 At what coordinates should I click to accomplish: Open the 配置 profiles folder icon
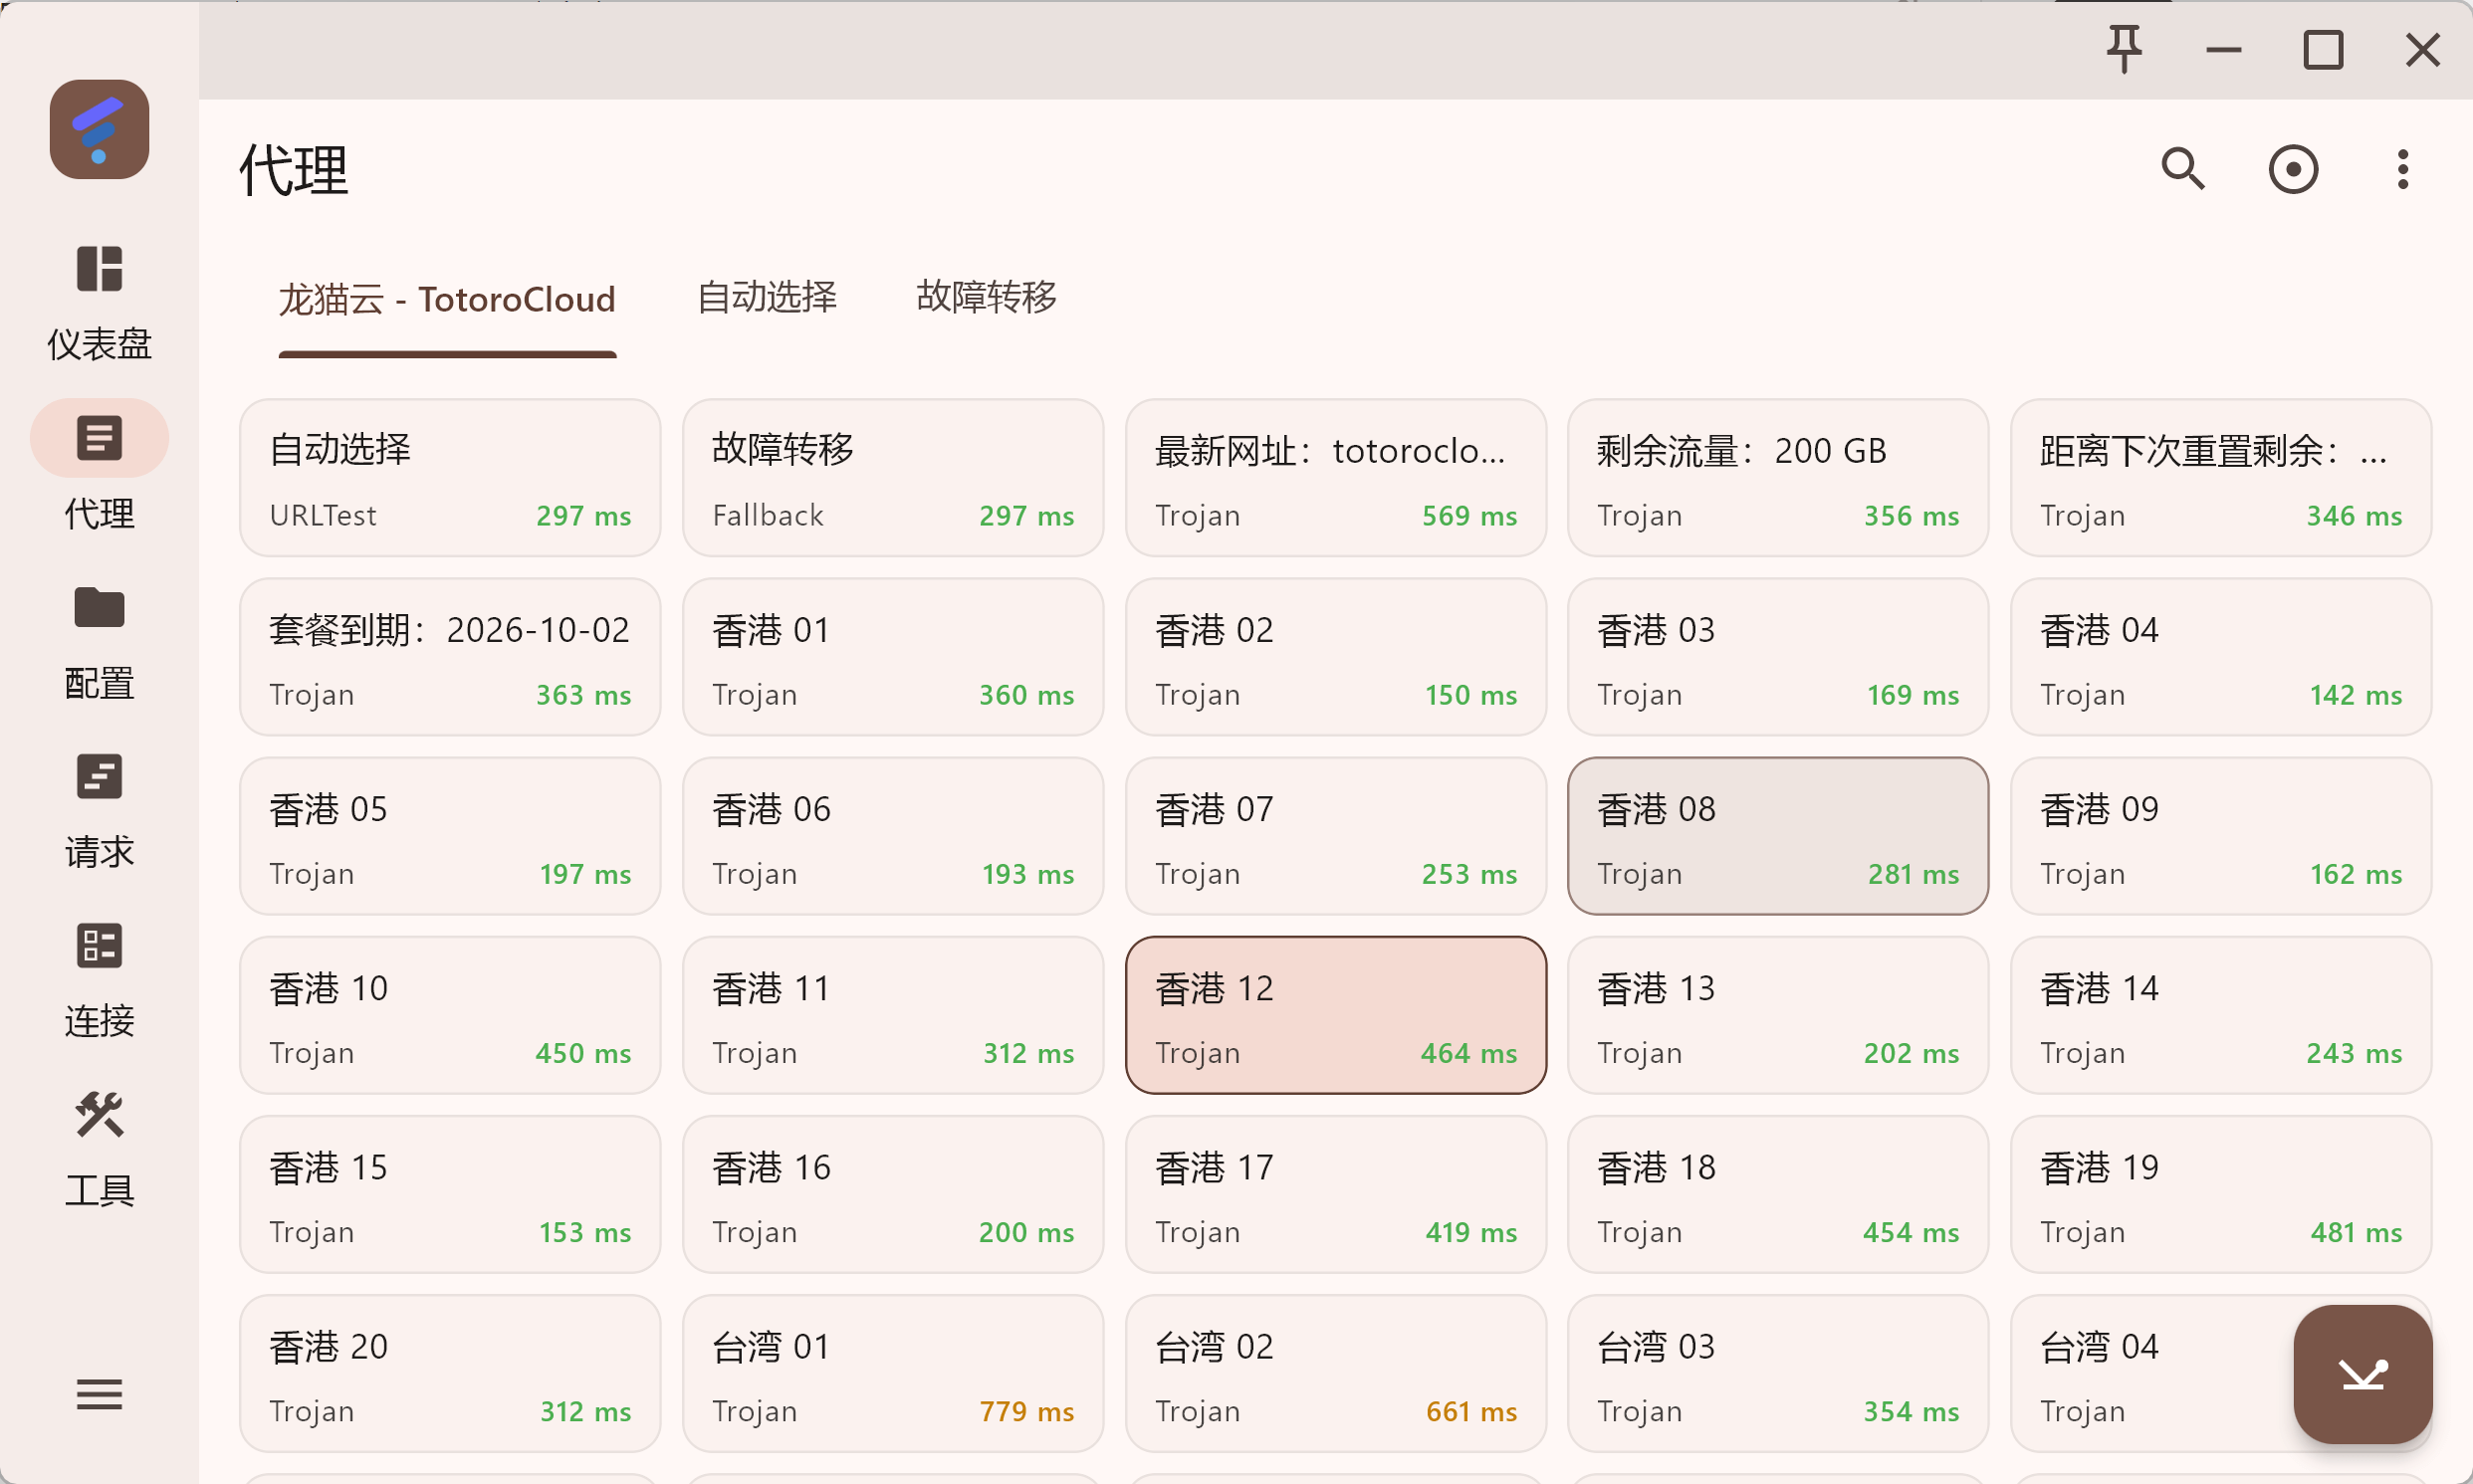pyautogui.click(x=99, y=608)
